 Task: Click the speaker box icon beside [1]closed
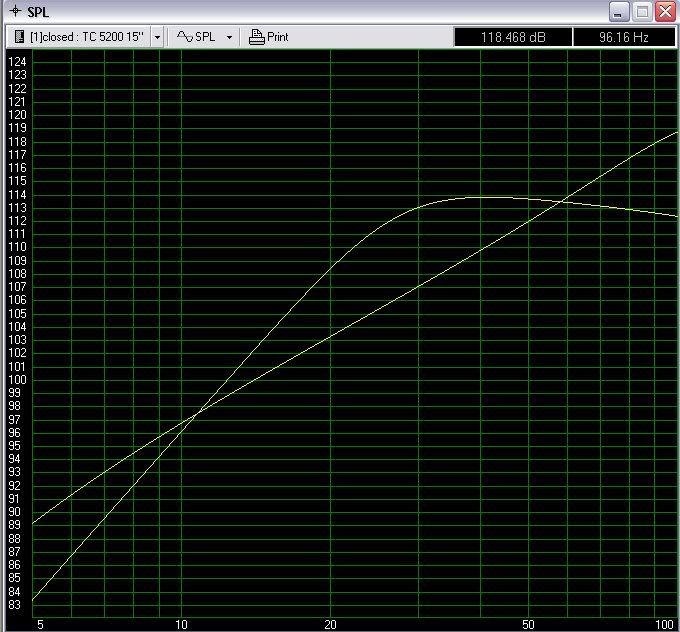[x=19, y=37]
